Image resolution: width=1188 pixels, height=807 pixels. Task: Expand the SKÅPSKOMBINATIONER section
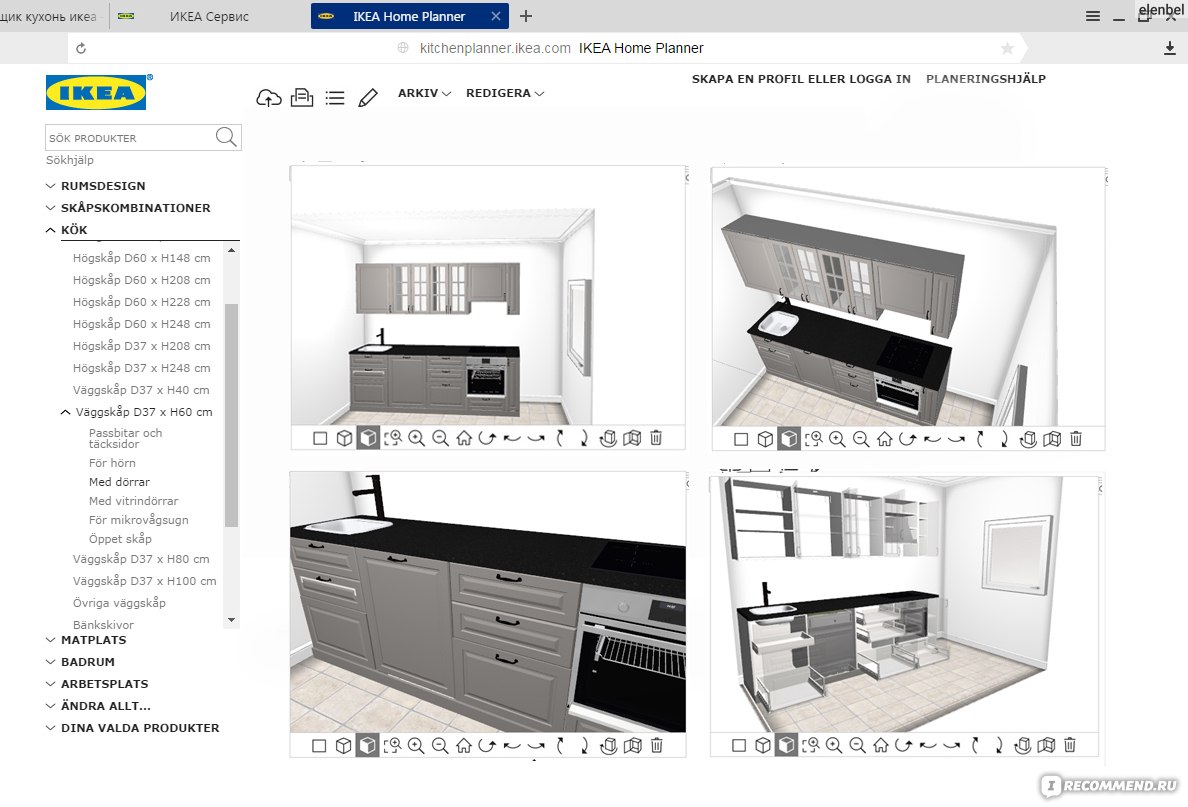[128, 208]
